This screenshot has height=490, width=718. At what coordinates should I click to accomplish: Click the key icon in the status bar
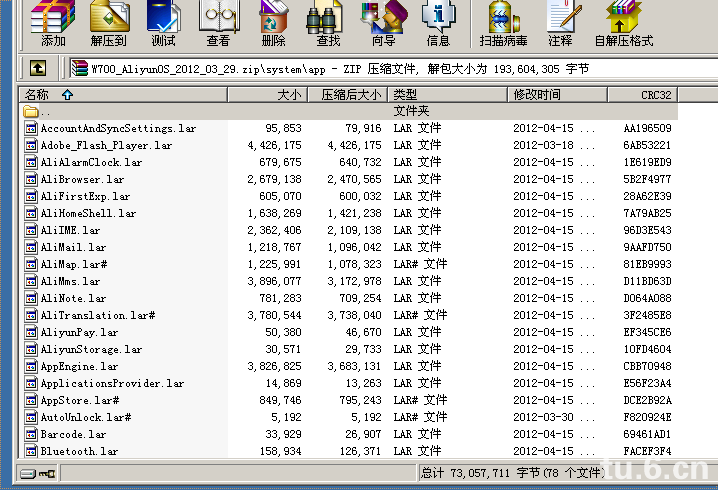pos(47,474)
